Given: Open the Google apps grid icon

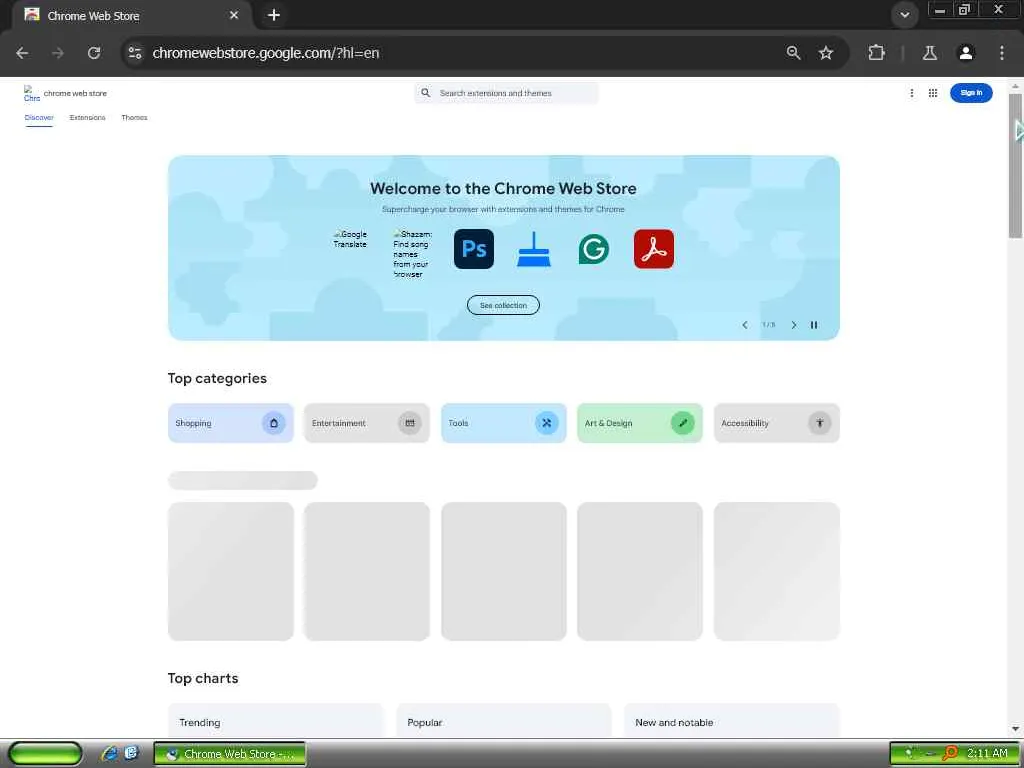Looking at the screenshot, I should 933,93.
